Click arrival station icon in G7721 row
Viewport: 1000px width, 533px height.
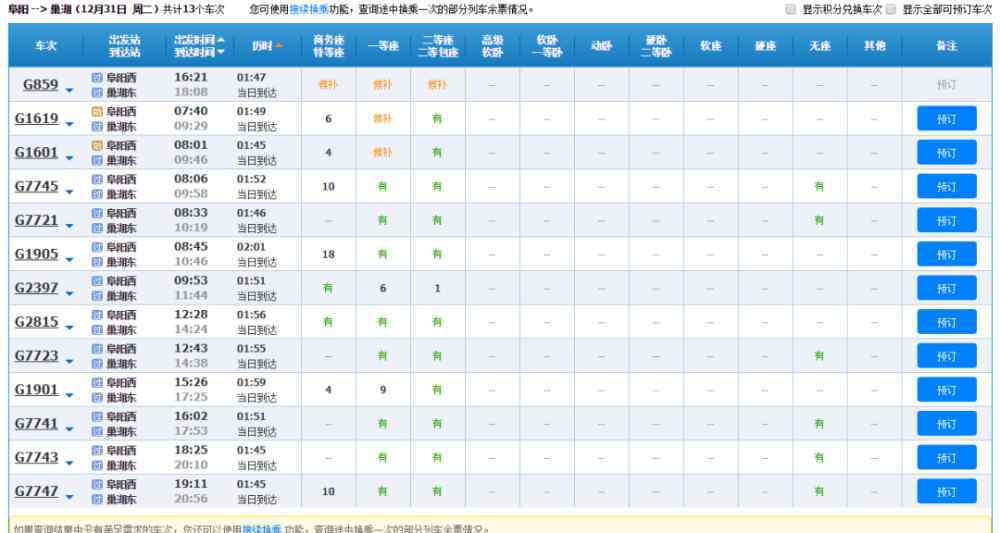tap(97, 228)
